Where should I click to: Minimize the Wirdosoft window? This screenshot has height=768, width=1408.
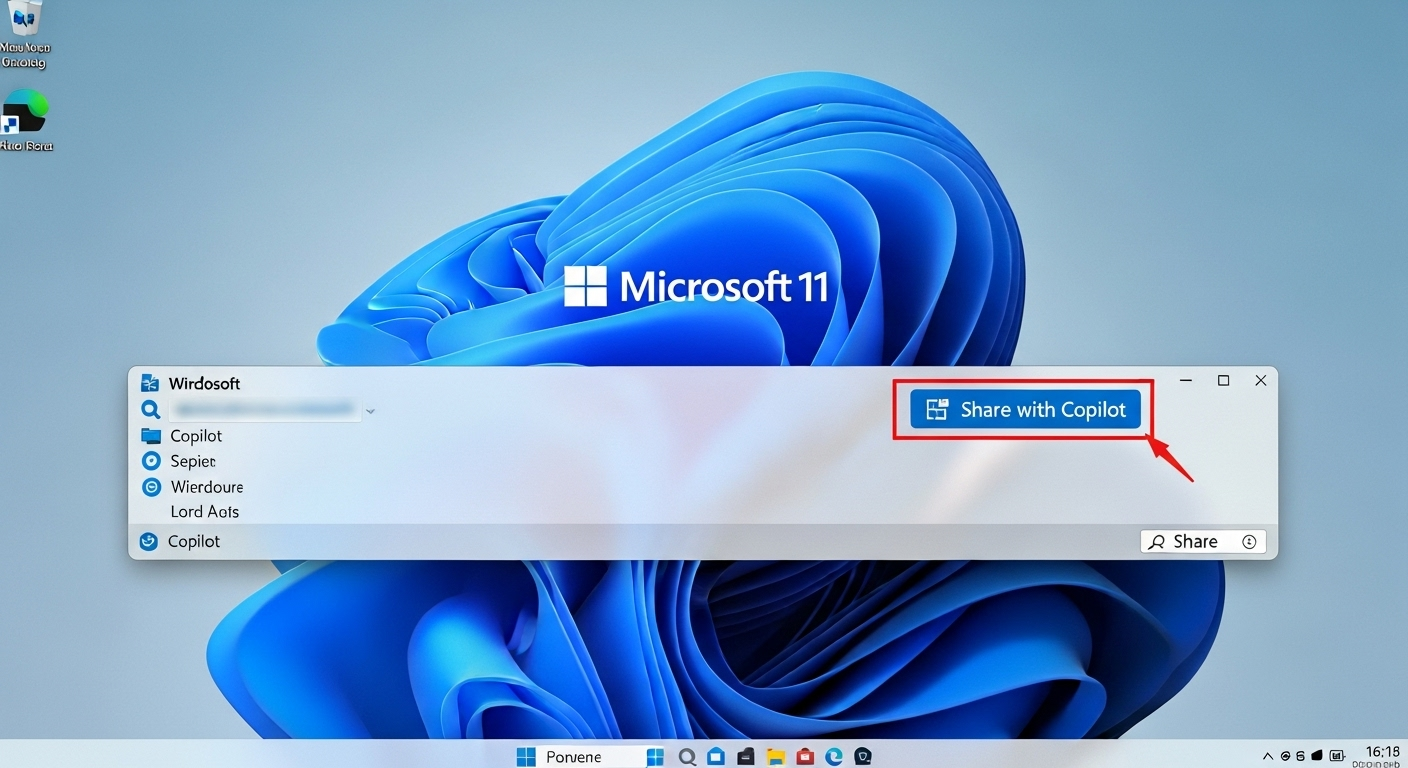(x=1186, y=380)
